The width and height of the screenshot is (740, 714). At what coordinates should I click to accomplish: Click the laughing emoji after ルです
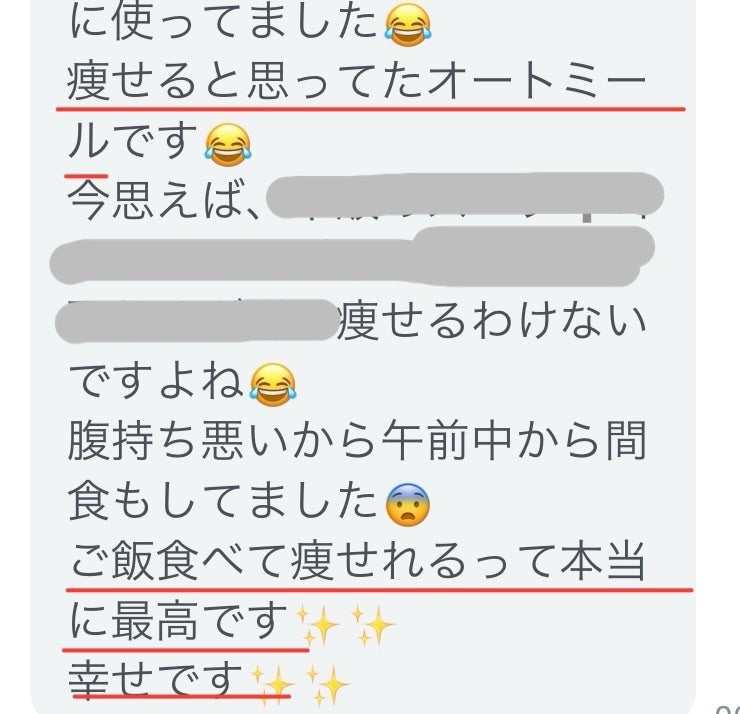[228, 145]
